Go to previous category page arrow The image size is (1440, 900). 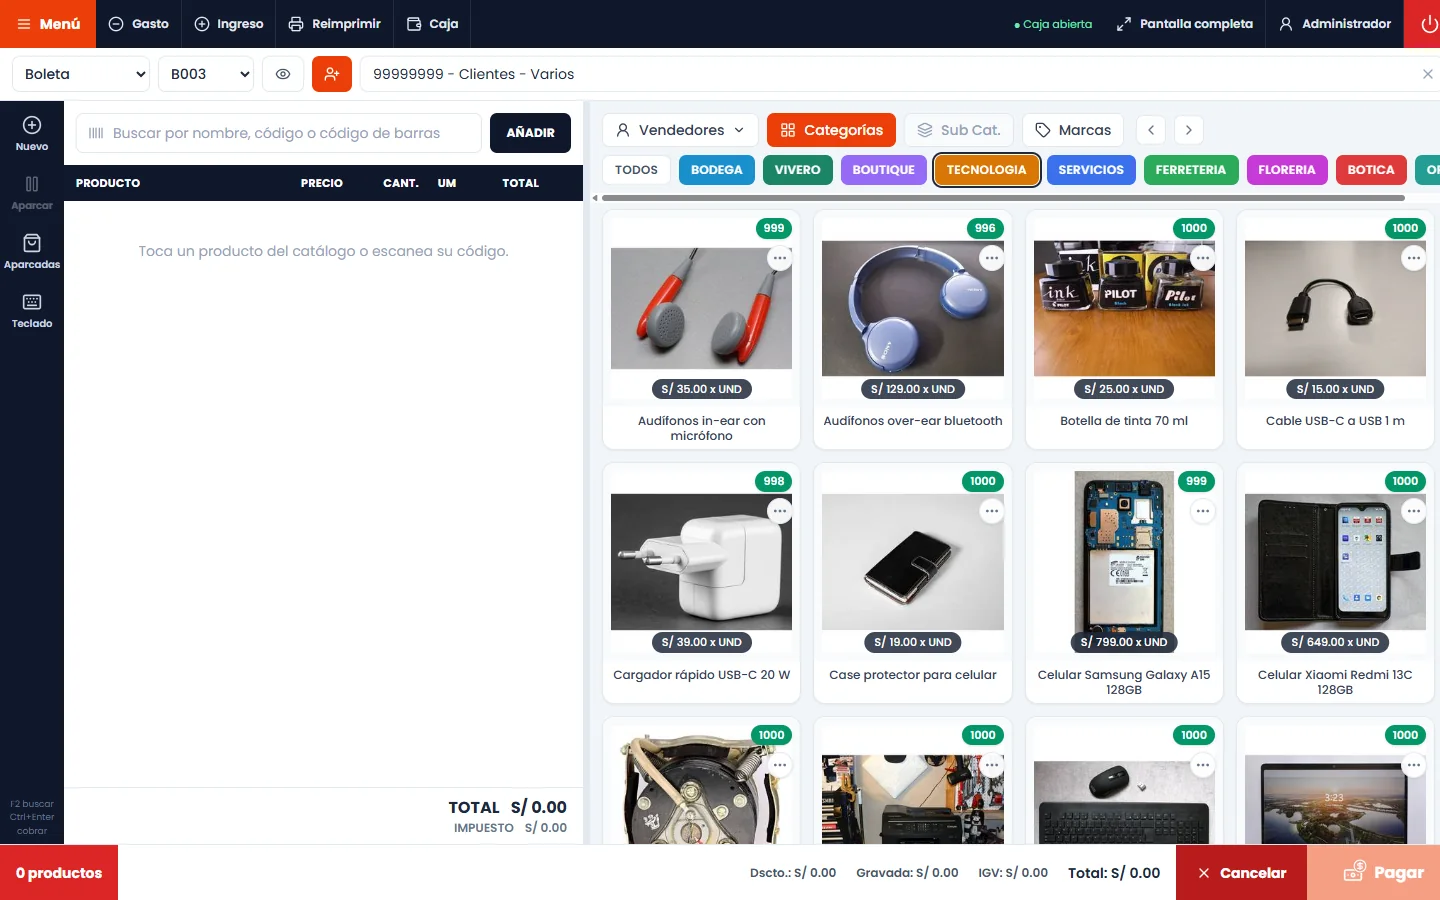point(1152,130)
